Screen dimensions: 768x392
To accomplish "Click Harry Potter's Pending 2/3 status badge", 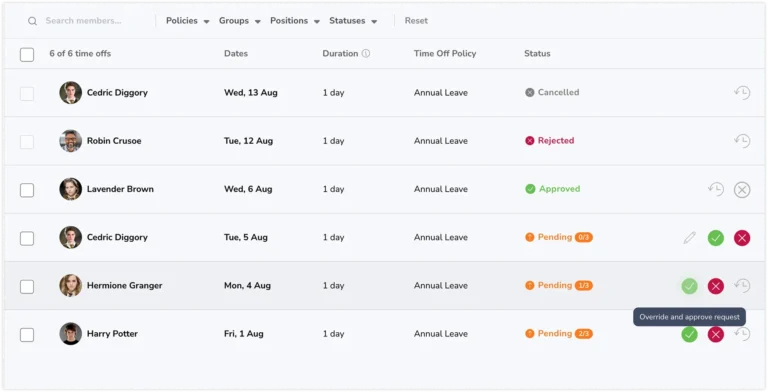I will (559, 334).
